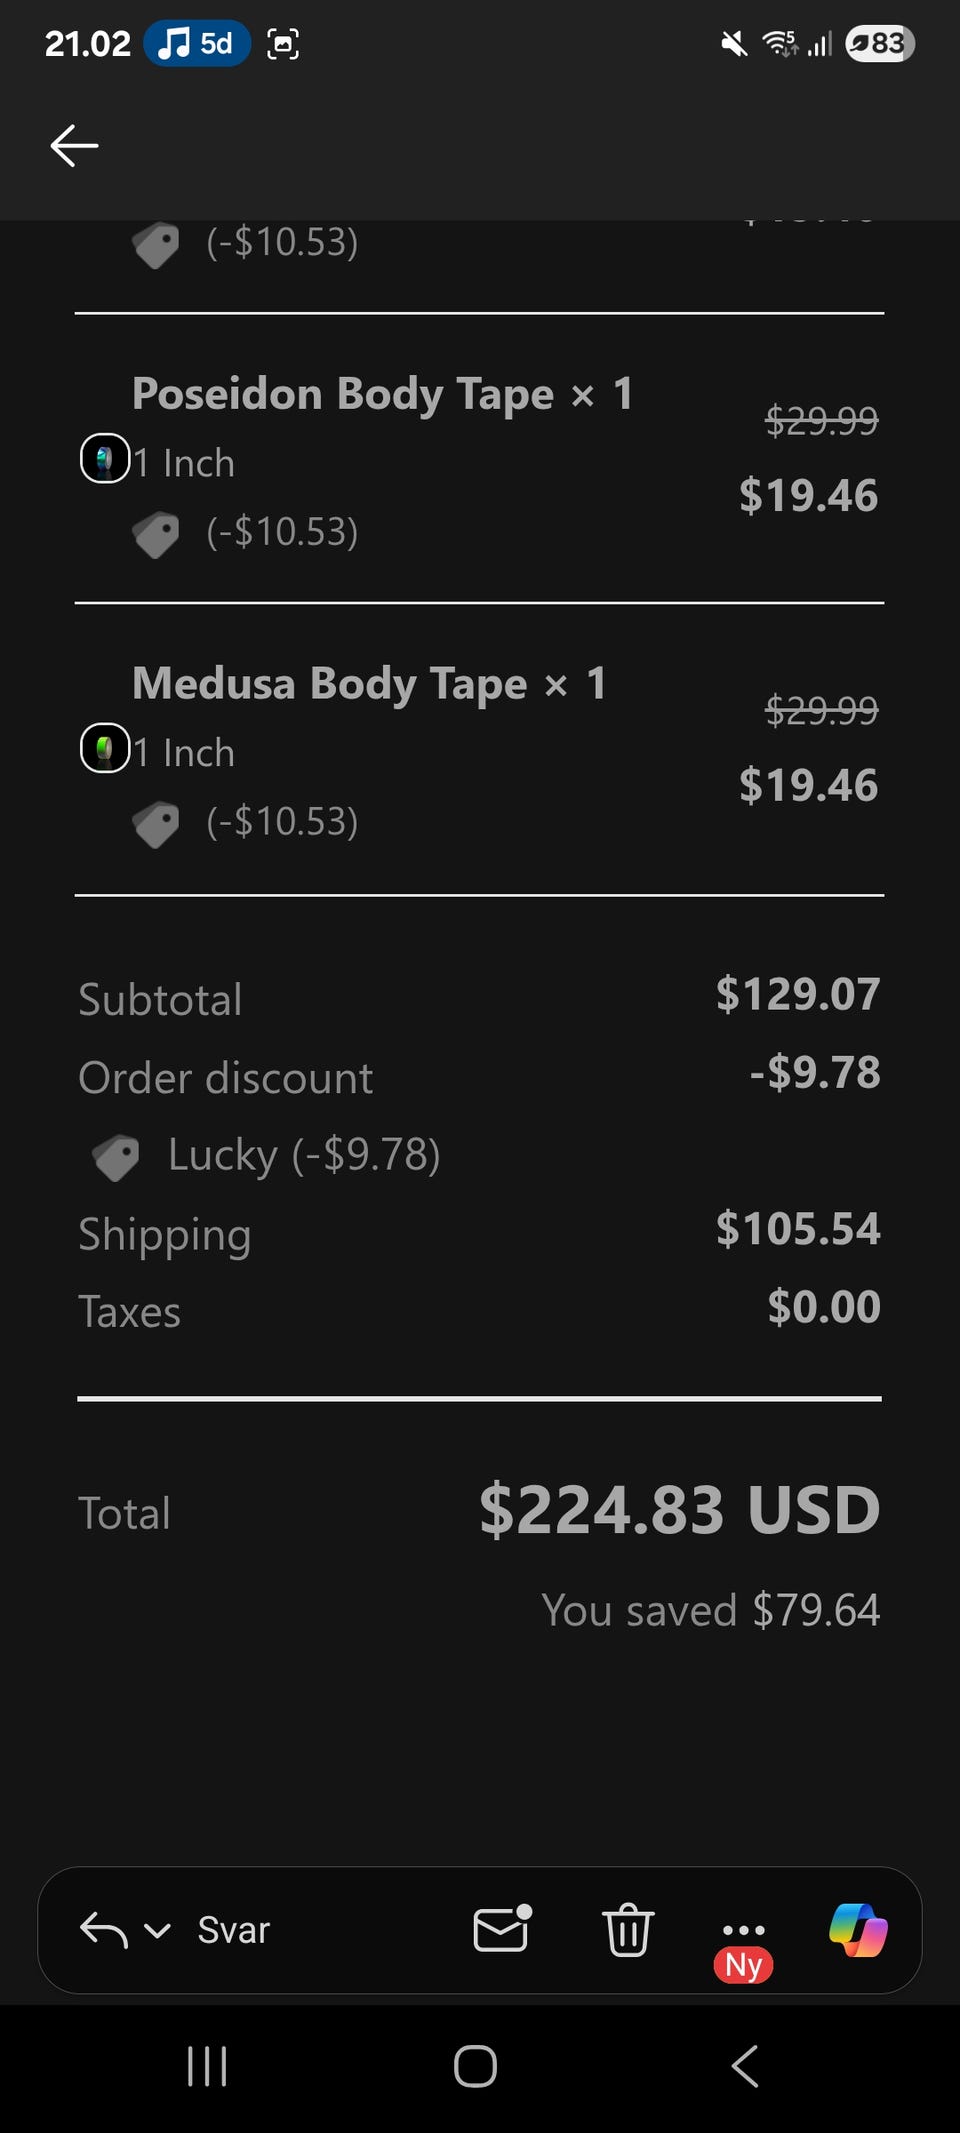This screenshot has width=960, height=2133.
Task: Launch Copilot from colorful icon
Action: click(x=858, y=1929)
